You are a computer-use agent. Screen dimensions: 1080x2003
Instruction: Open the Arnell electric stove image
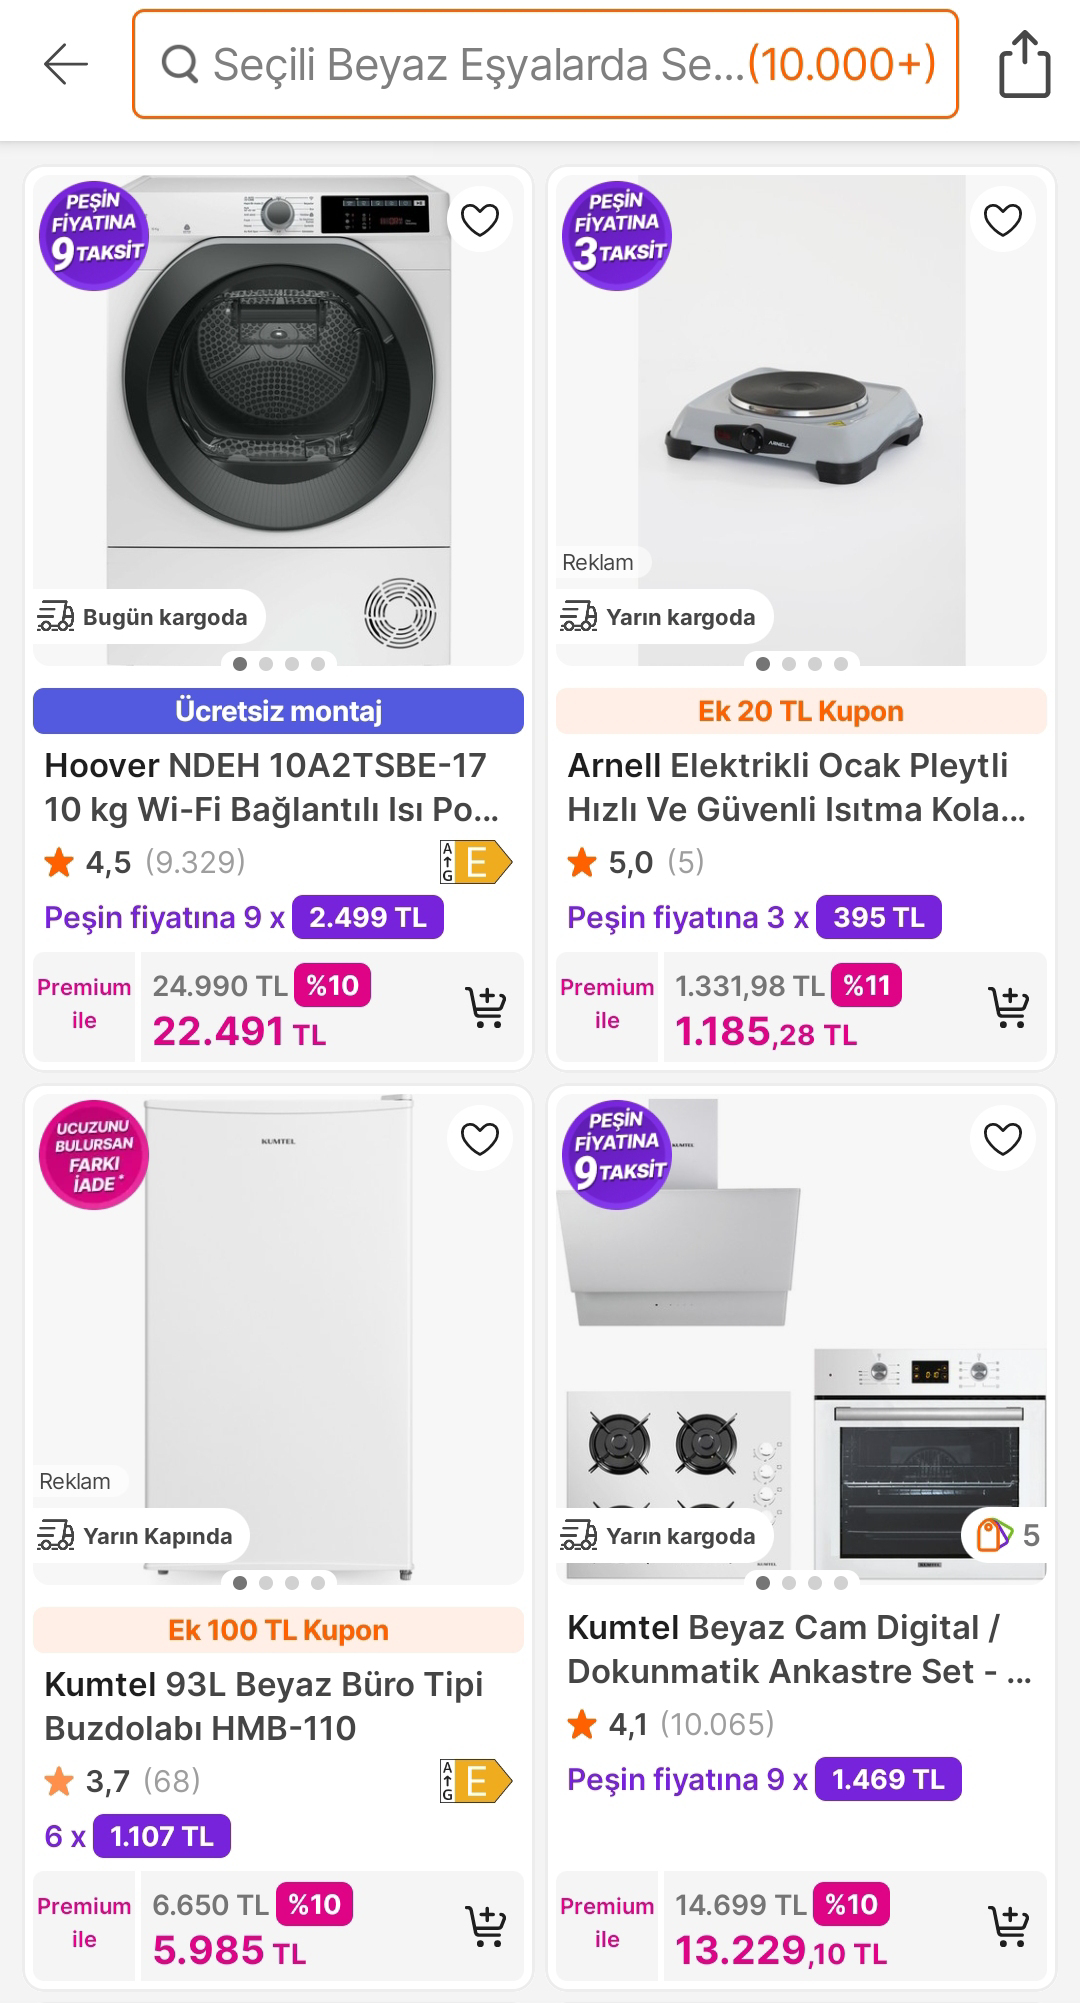(x=800, y=400)
